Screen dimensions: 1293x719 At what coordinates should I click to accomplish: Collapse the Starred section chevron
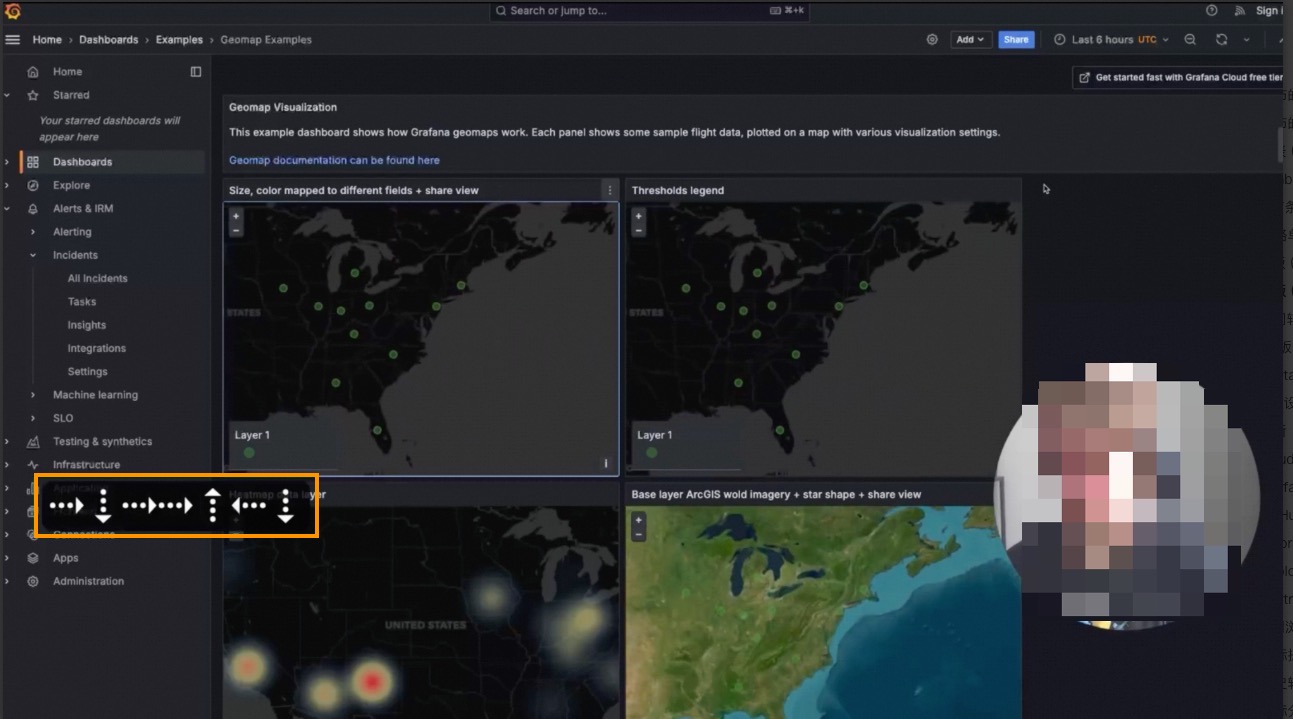pyautogui.click(x=7, y=95)
